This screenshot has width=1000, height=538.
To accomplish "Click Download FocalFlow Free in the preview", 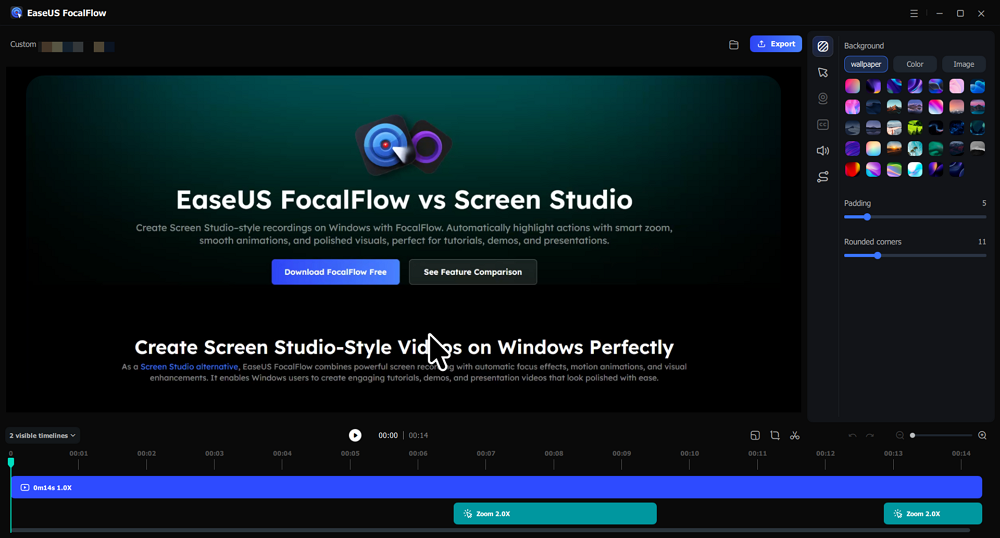I will click(x=335, y=272).
